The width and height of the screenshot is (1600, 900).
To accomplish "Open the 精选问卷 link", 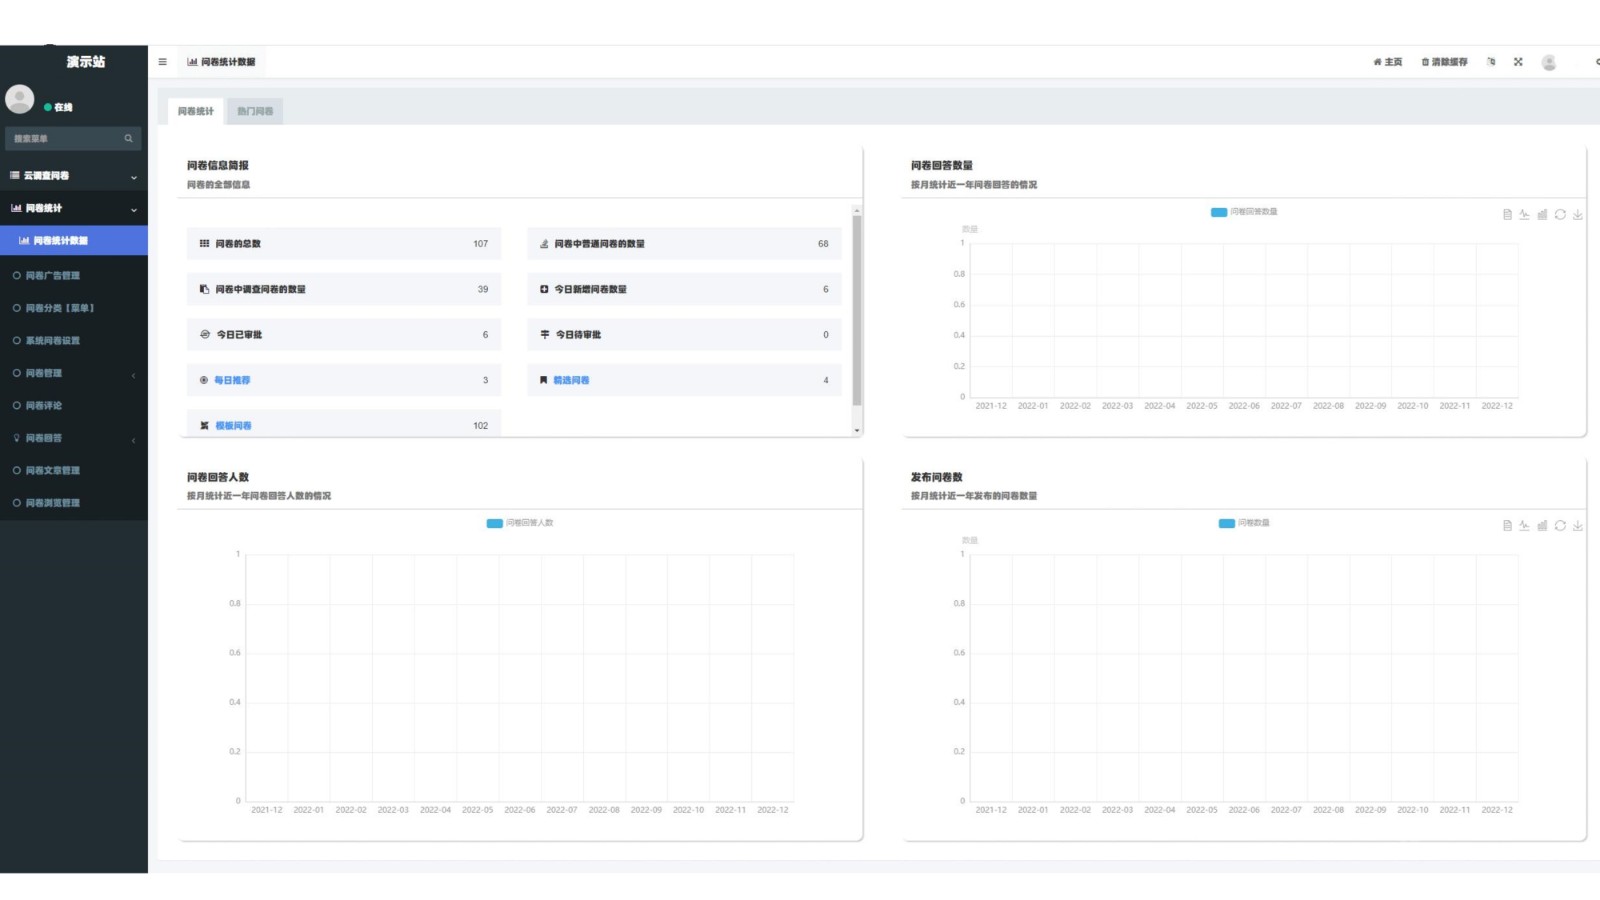I will pos(571,380).
